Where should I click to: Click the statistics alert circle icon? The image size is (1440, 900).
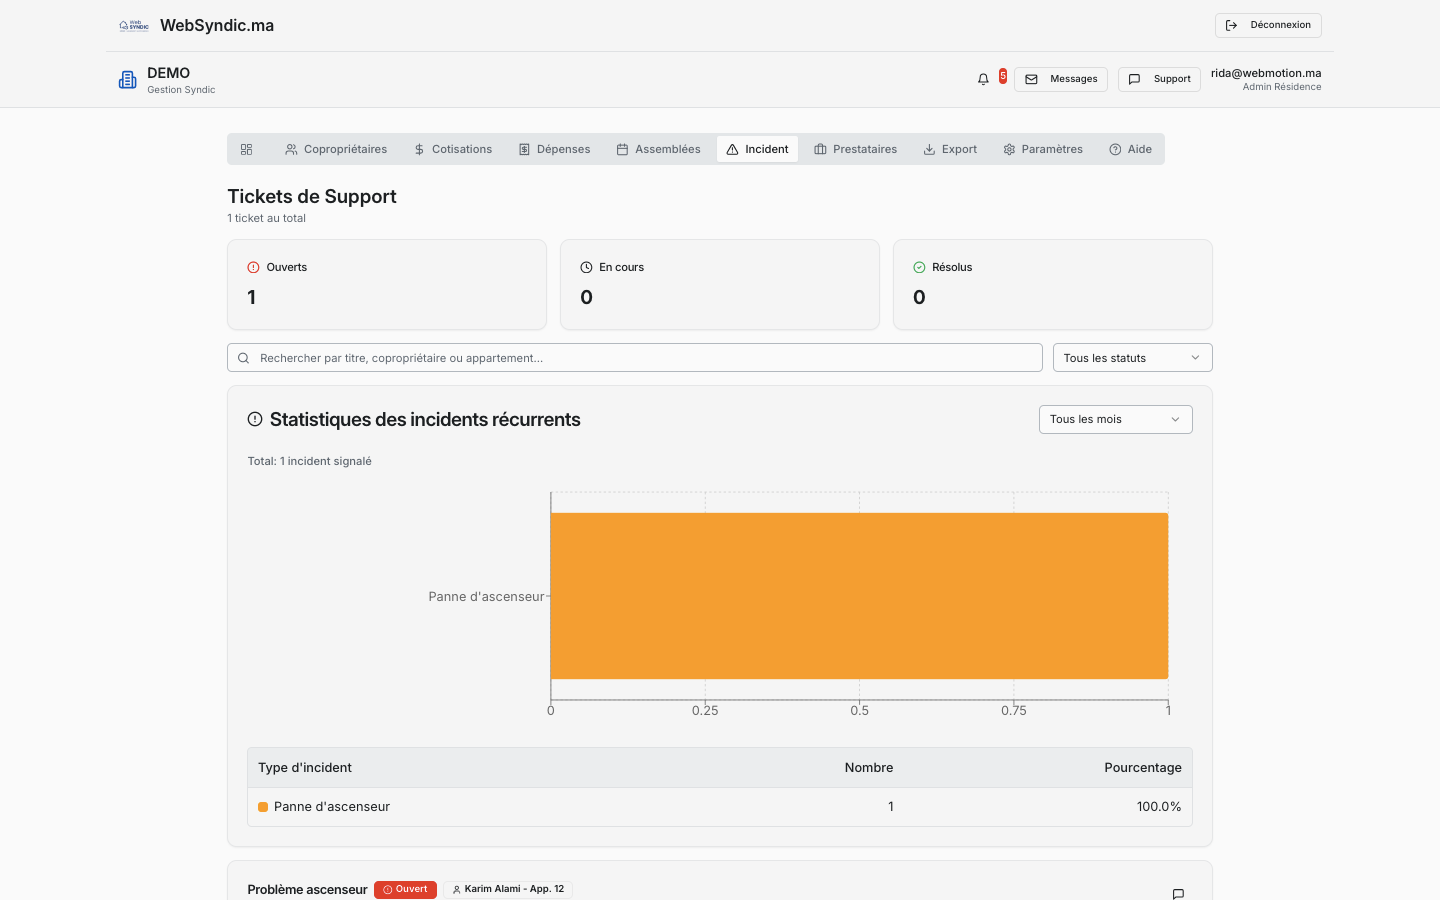[255, 420]
